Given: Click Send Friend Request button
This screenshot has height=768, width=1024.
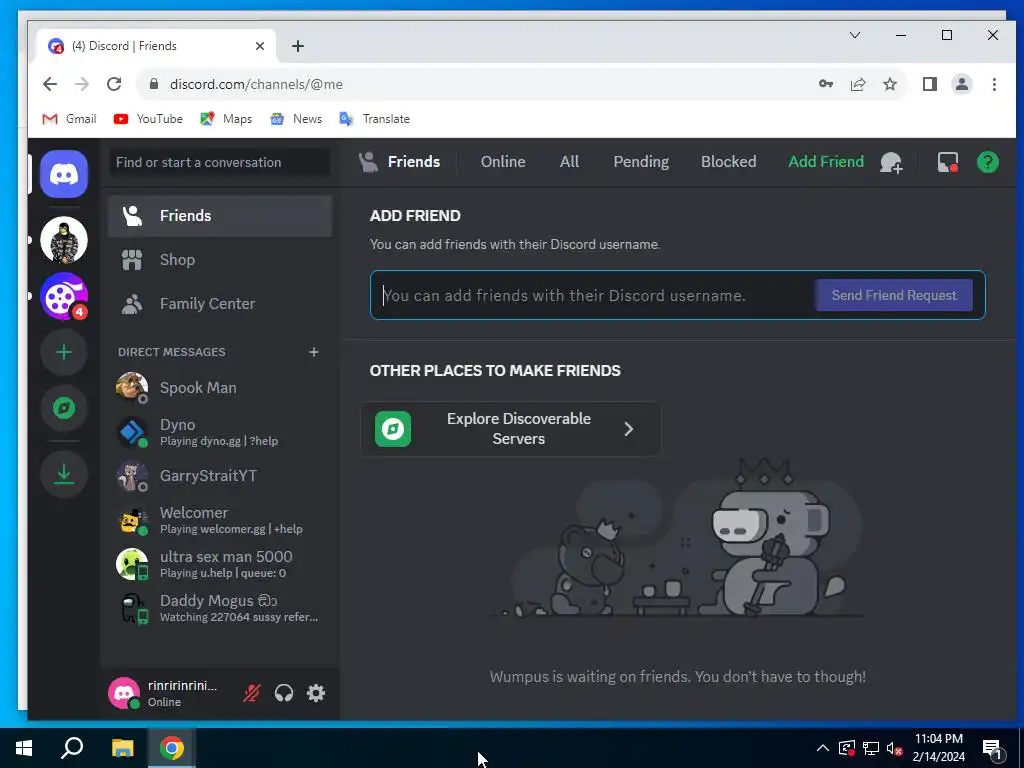Looking at the screenshot, I should [894, 295].
